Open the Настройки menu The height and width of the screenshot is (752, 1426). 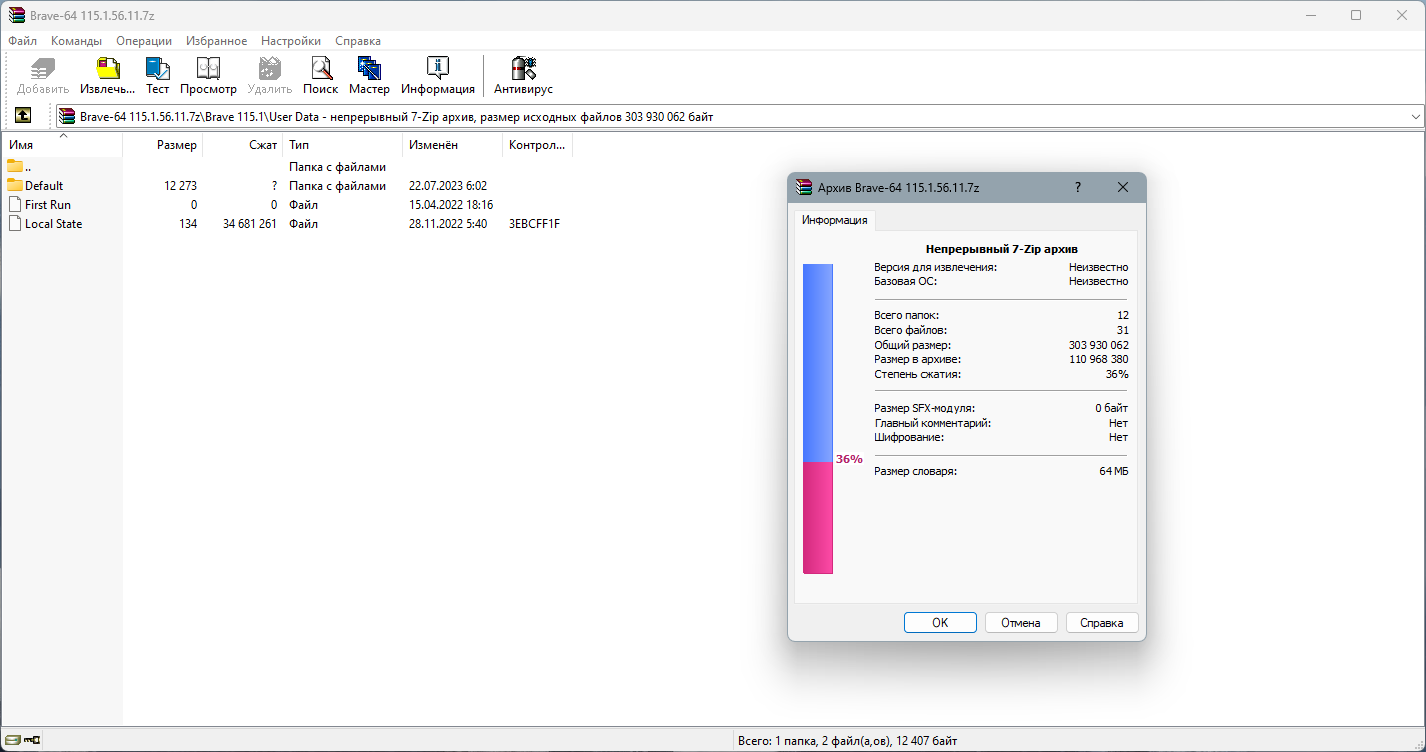[x=291, y=41]
